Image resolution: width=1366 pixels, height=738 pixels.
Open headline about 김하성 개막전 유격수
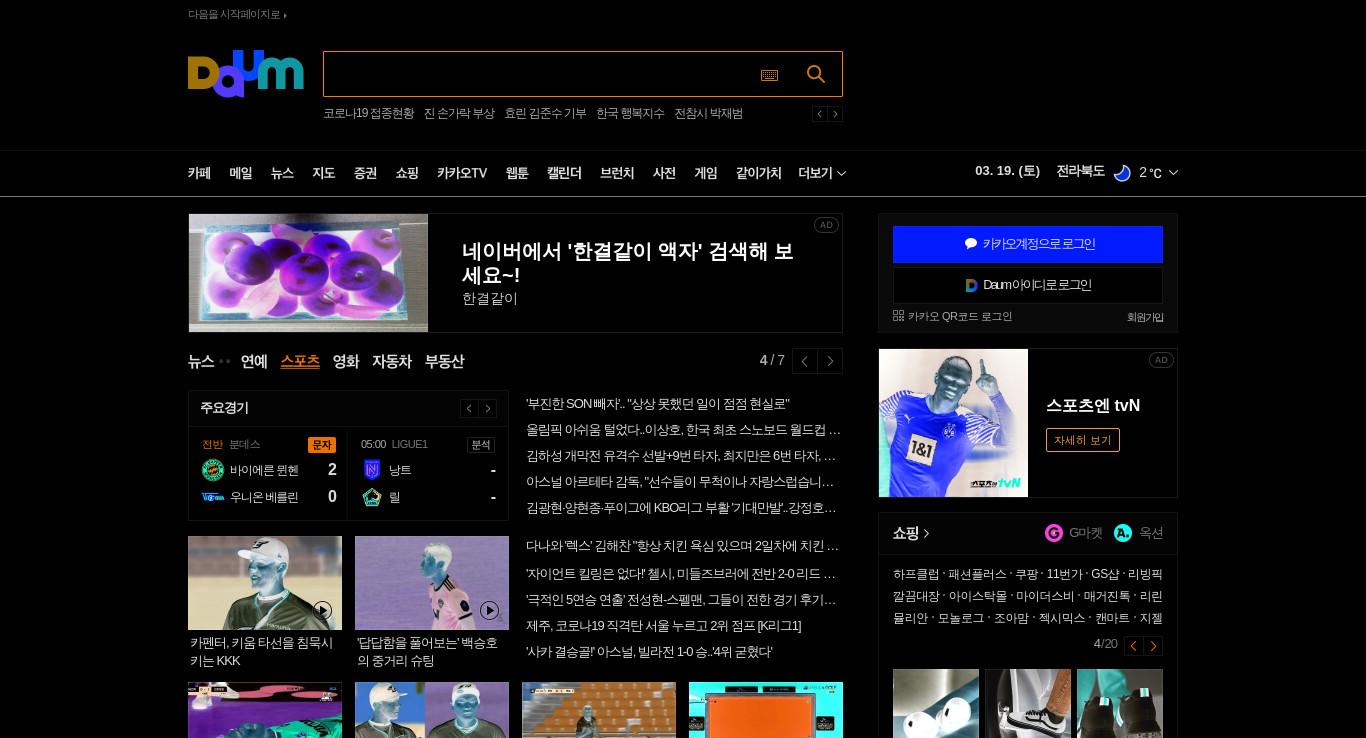pyautogui.click(x=682, y=456)
